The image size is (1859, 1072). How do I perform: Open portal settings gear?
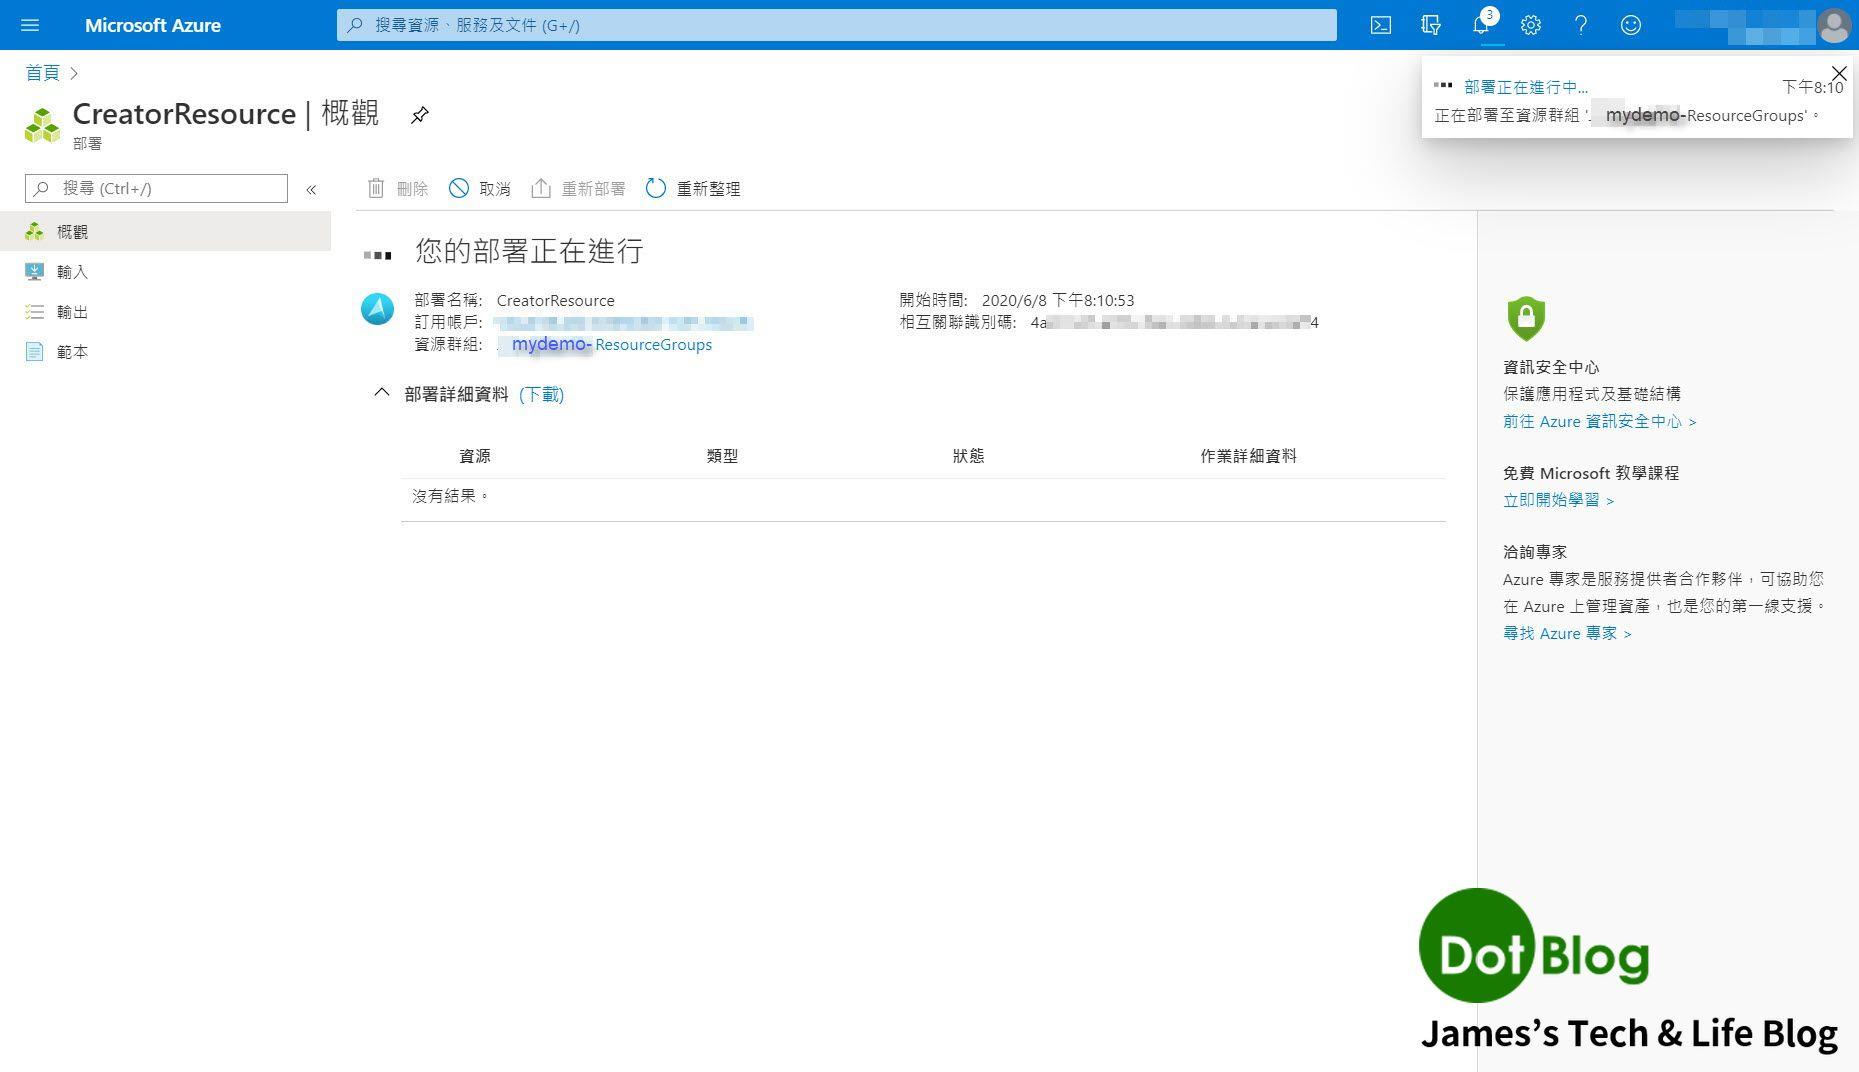point(1531,25)
